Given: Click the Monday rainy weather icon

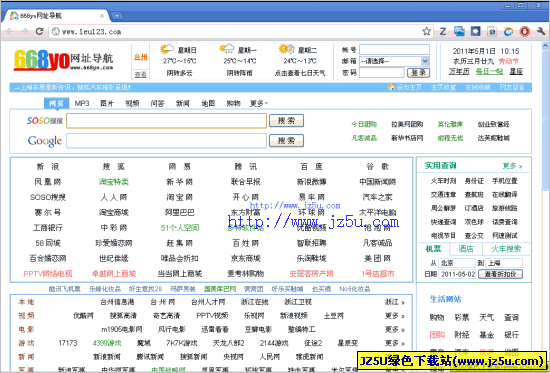Looking at the screenshot, I should [227, 49].
